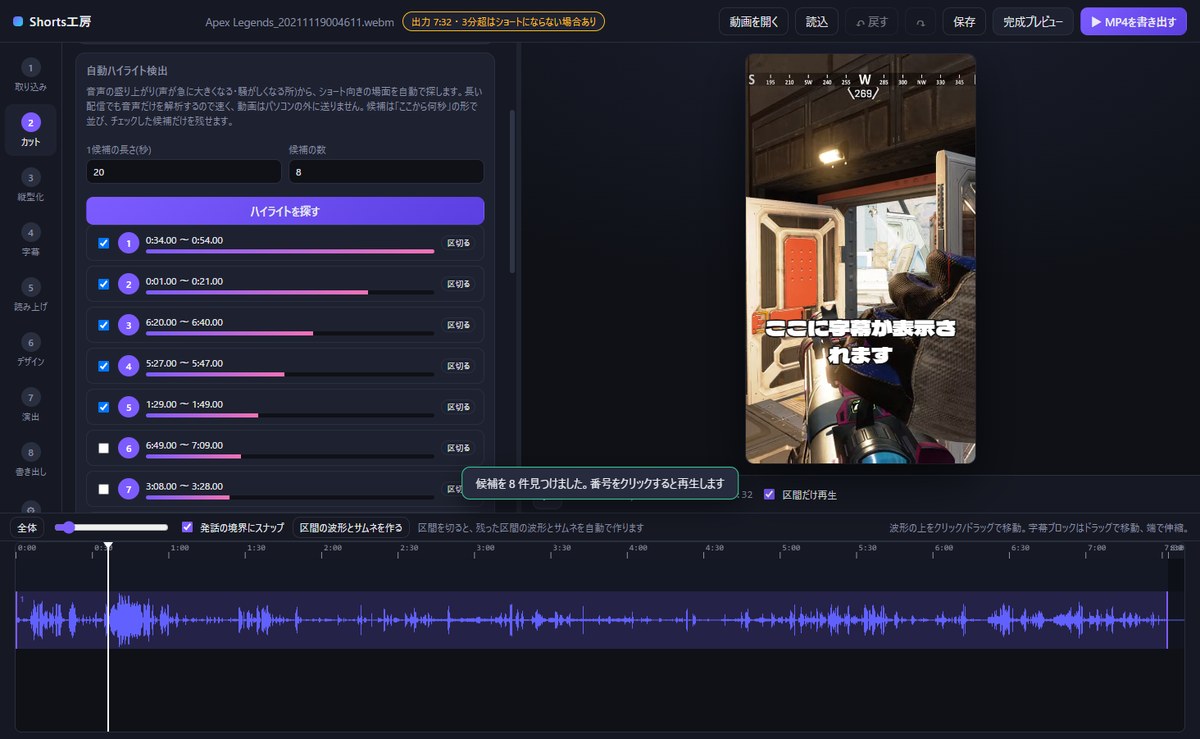Click 区切る for candidate 5:27.00
Viewport: 1200px width, 739px height.
(x=458, y=366)
